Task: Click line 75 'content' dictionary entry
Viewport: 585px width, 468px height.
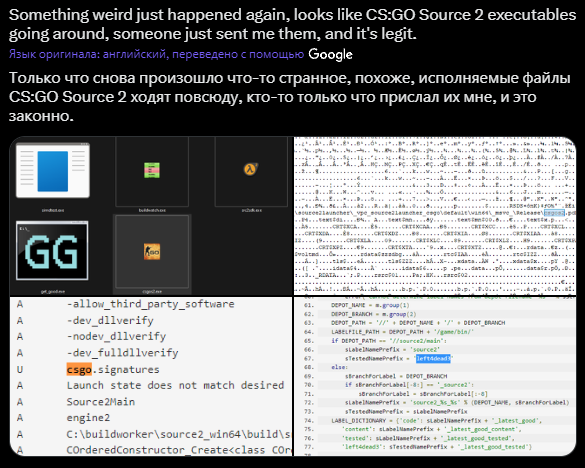Action: click(431, 430)
